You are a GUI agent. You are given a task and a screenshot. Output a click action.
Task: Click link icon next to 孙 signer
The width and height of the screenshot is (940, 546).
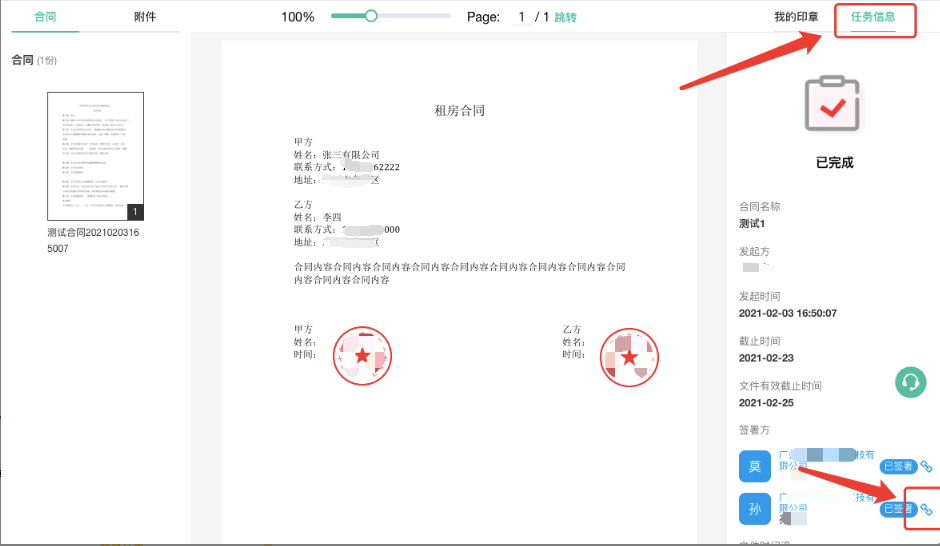tap(926, 510)
